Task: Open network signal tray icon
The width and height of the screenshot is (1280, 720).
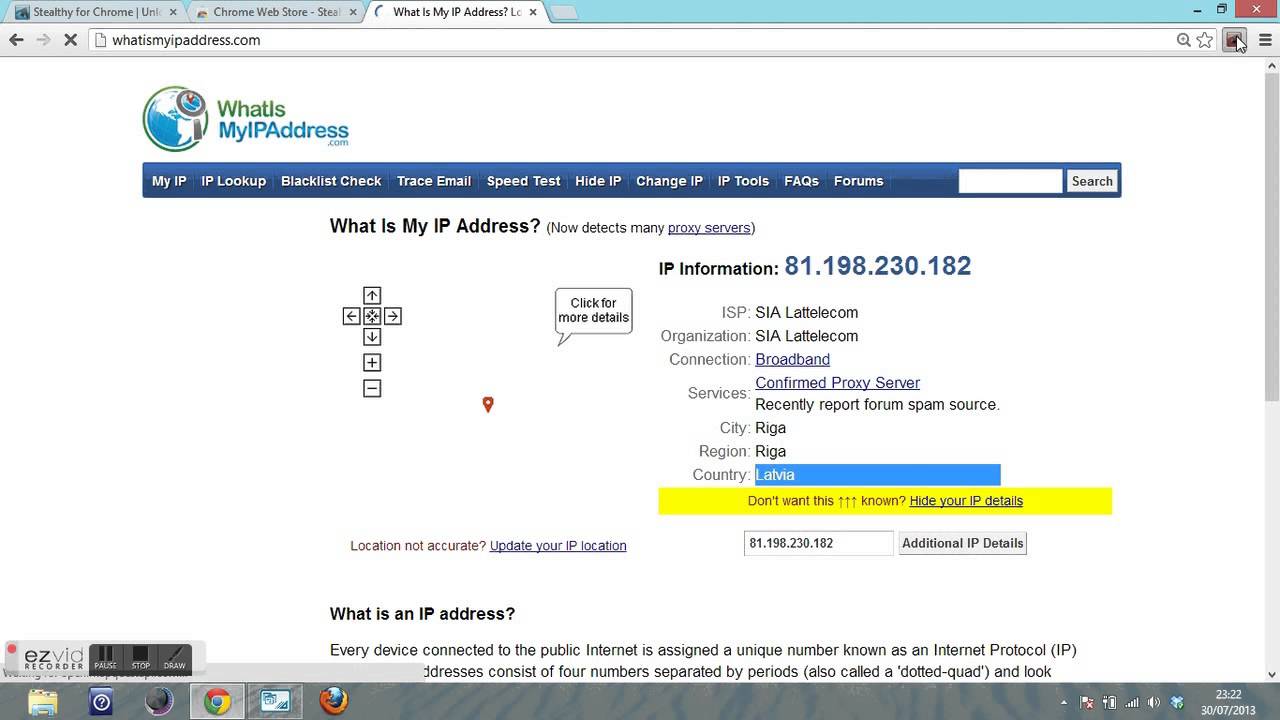Action: (x=1132, y=702)
